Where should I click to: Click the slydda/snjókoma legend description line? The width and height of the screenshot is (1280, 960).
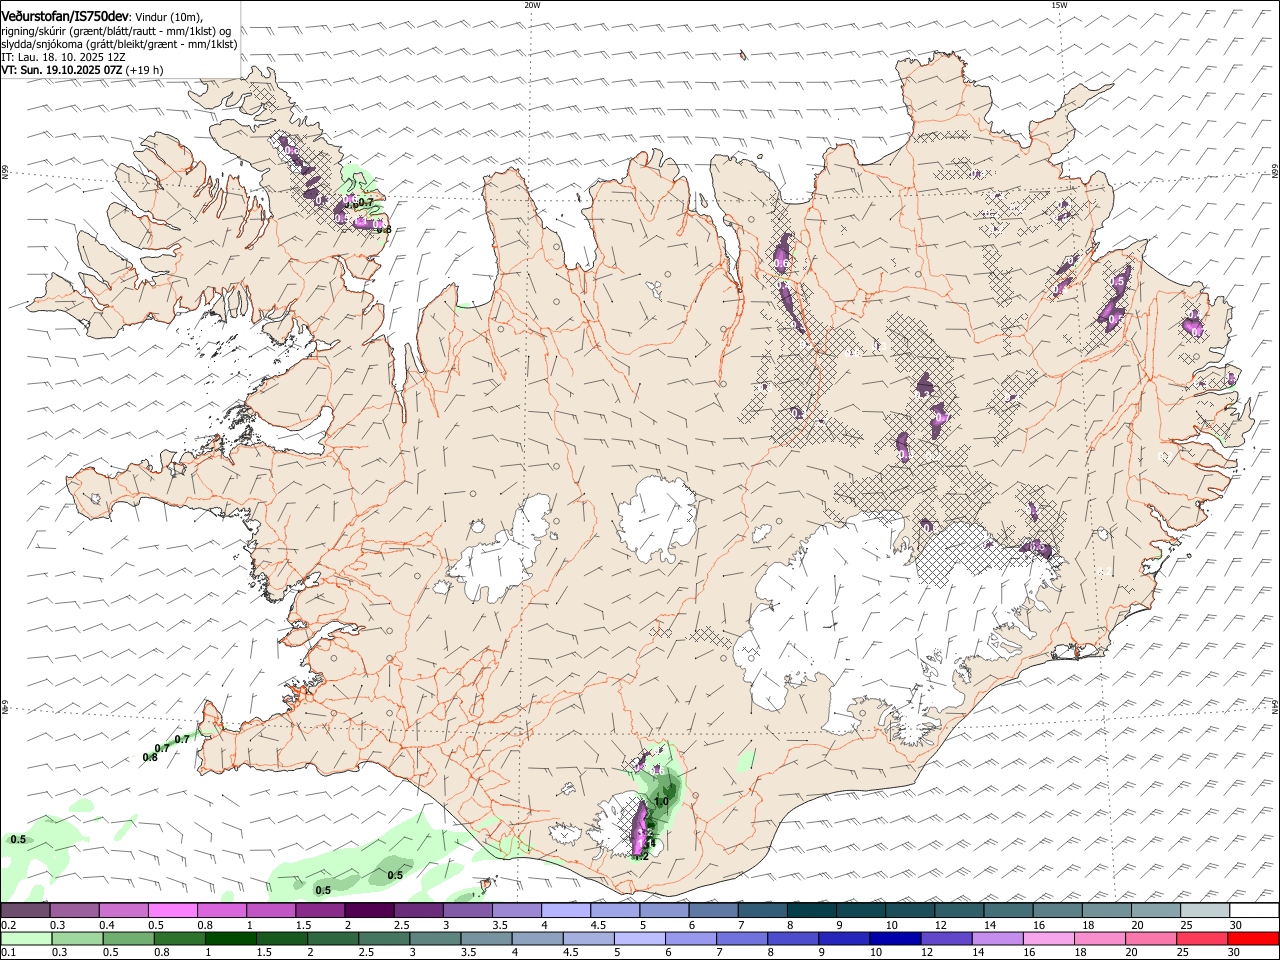click(119, 44)
